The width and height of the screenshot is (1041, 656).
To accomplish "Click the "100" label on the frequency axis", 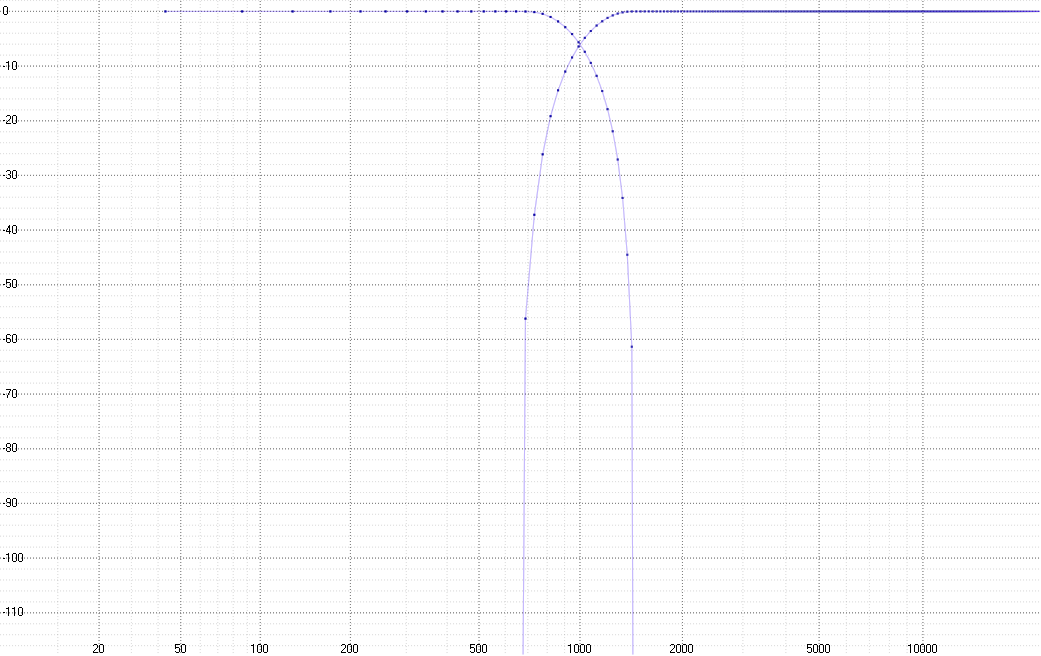I will tap(260, 649).
